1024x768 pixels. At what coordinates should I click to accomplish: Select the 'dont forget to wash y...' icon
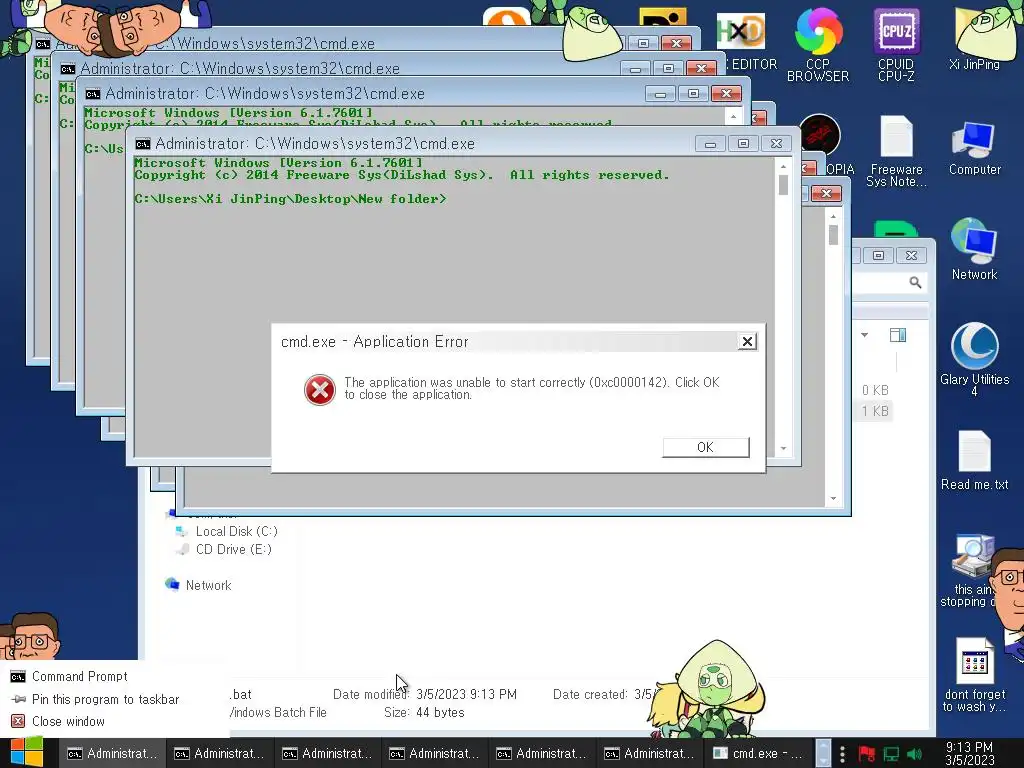pyautogui.click(x=974, y=675)
